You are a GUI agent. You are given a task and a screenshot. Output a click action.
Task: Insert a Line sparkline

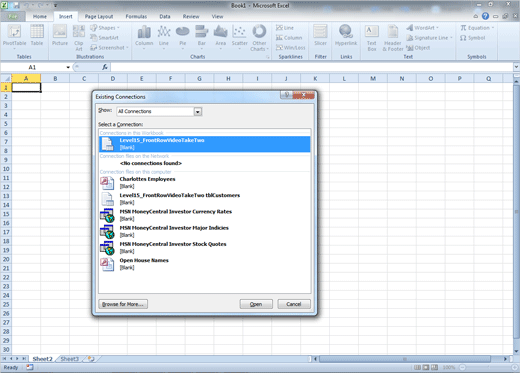pyautogui.click(x=285, y=28)
